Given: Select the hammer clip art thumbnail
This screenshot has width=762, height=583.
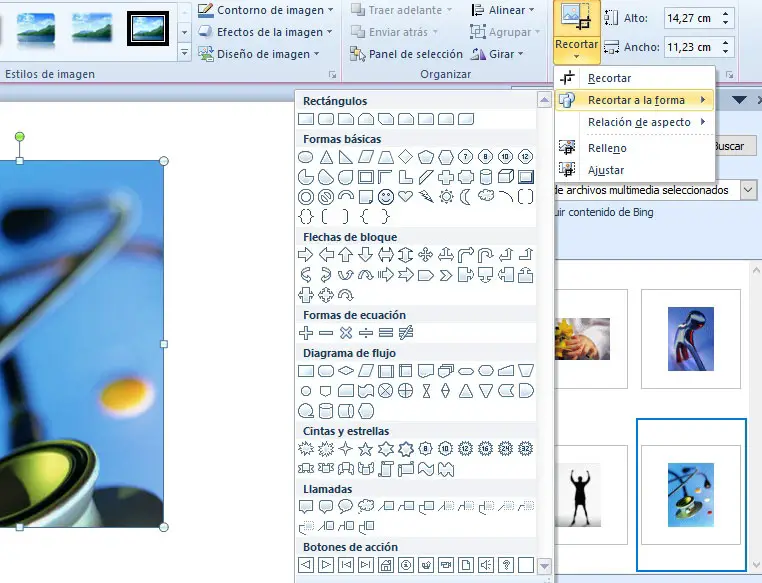Looking at the screenshot, I should click(x=691, y=339).
